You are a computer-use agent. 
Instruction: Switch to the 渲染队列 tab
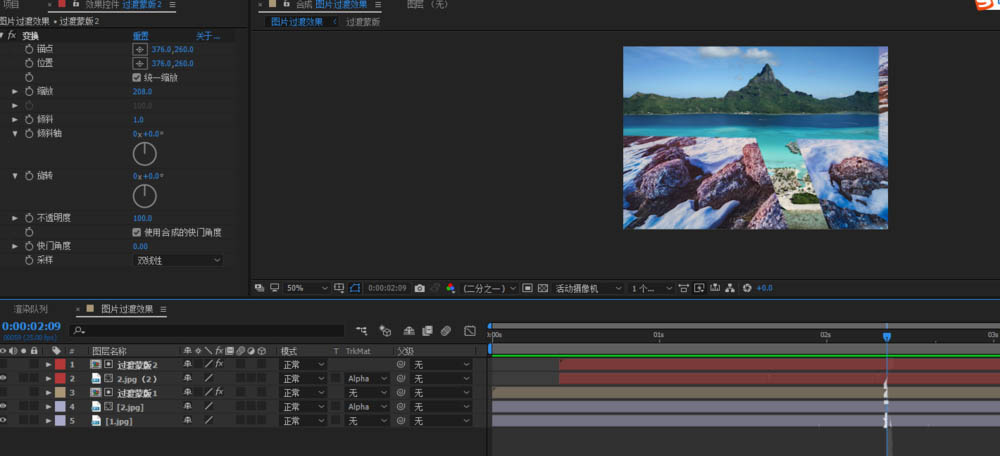(x=30, y=309)
